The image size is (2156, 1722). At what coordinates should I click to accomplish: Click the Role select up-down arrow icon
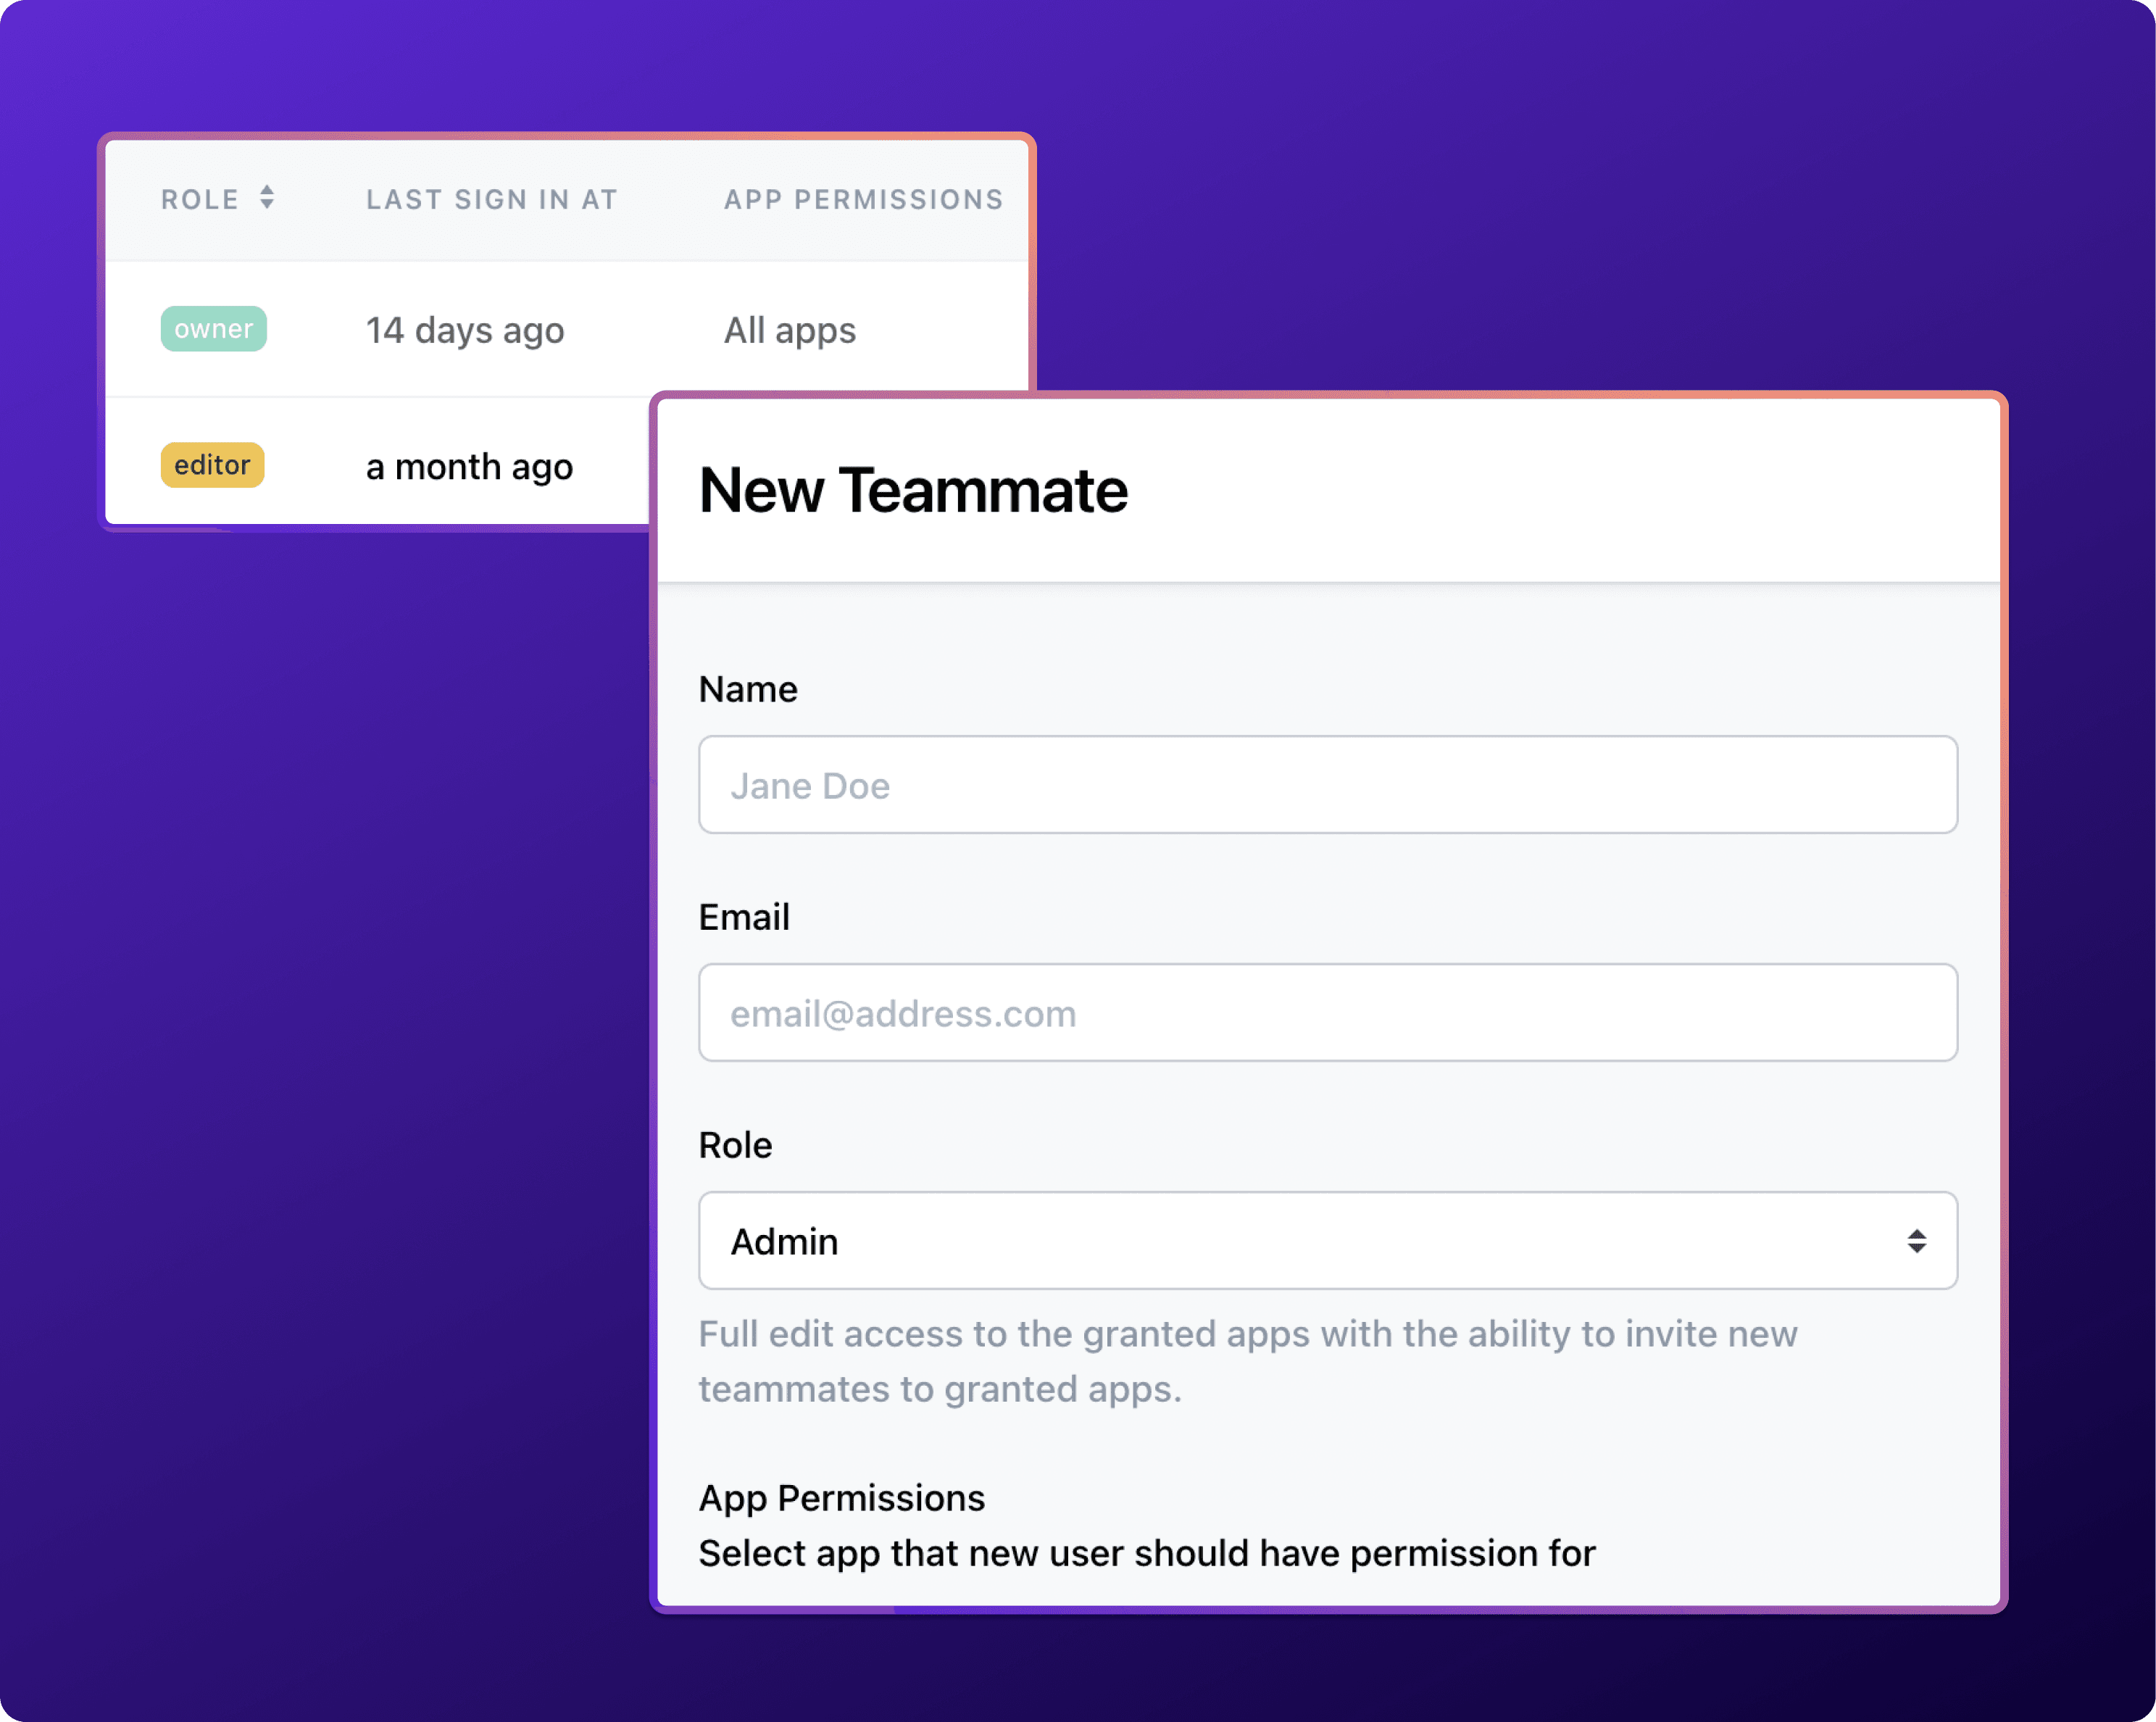[1916, 1241]
